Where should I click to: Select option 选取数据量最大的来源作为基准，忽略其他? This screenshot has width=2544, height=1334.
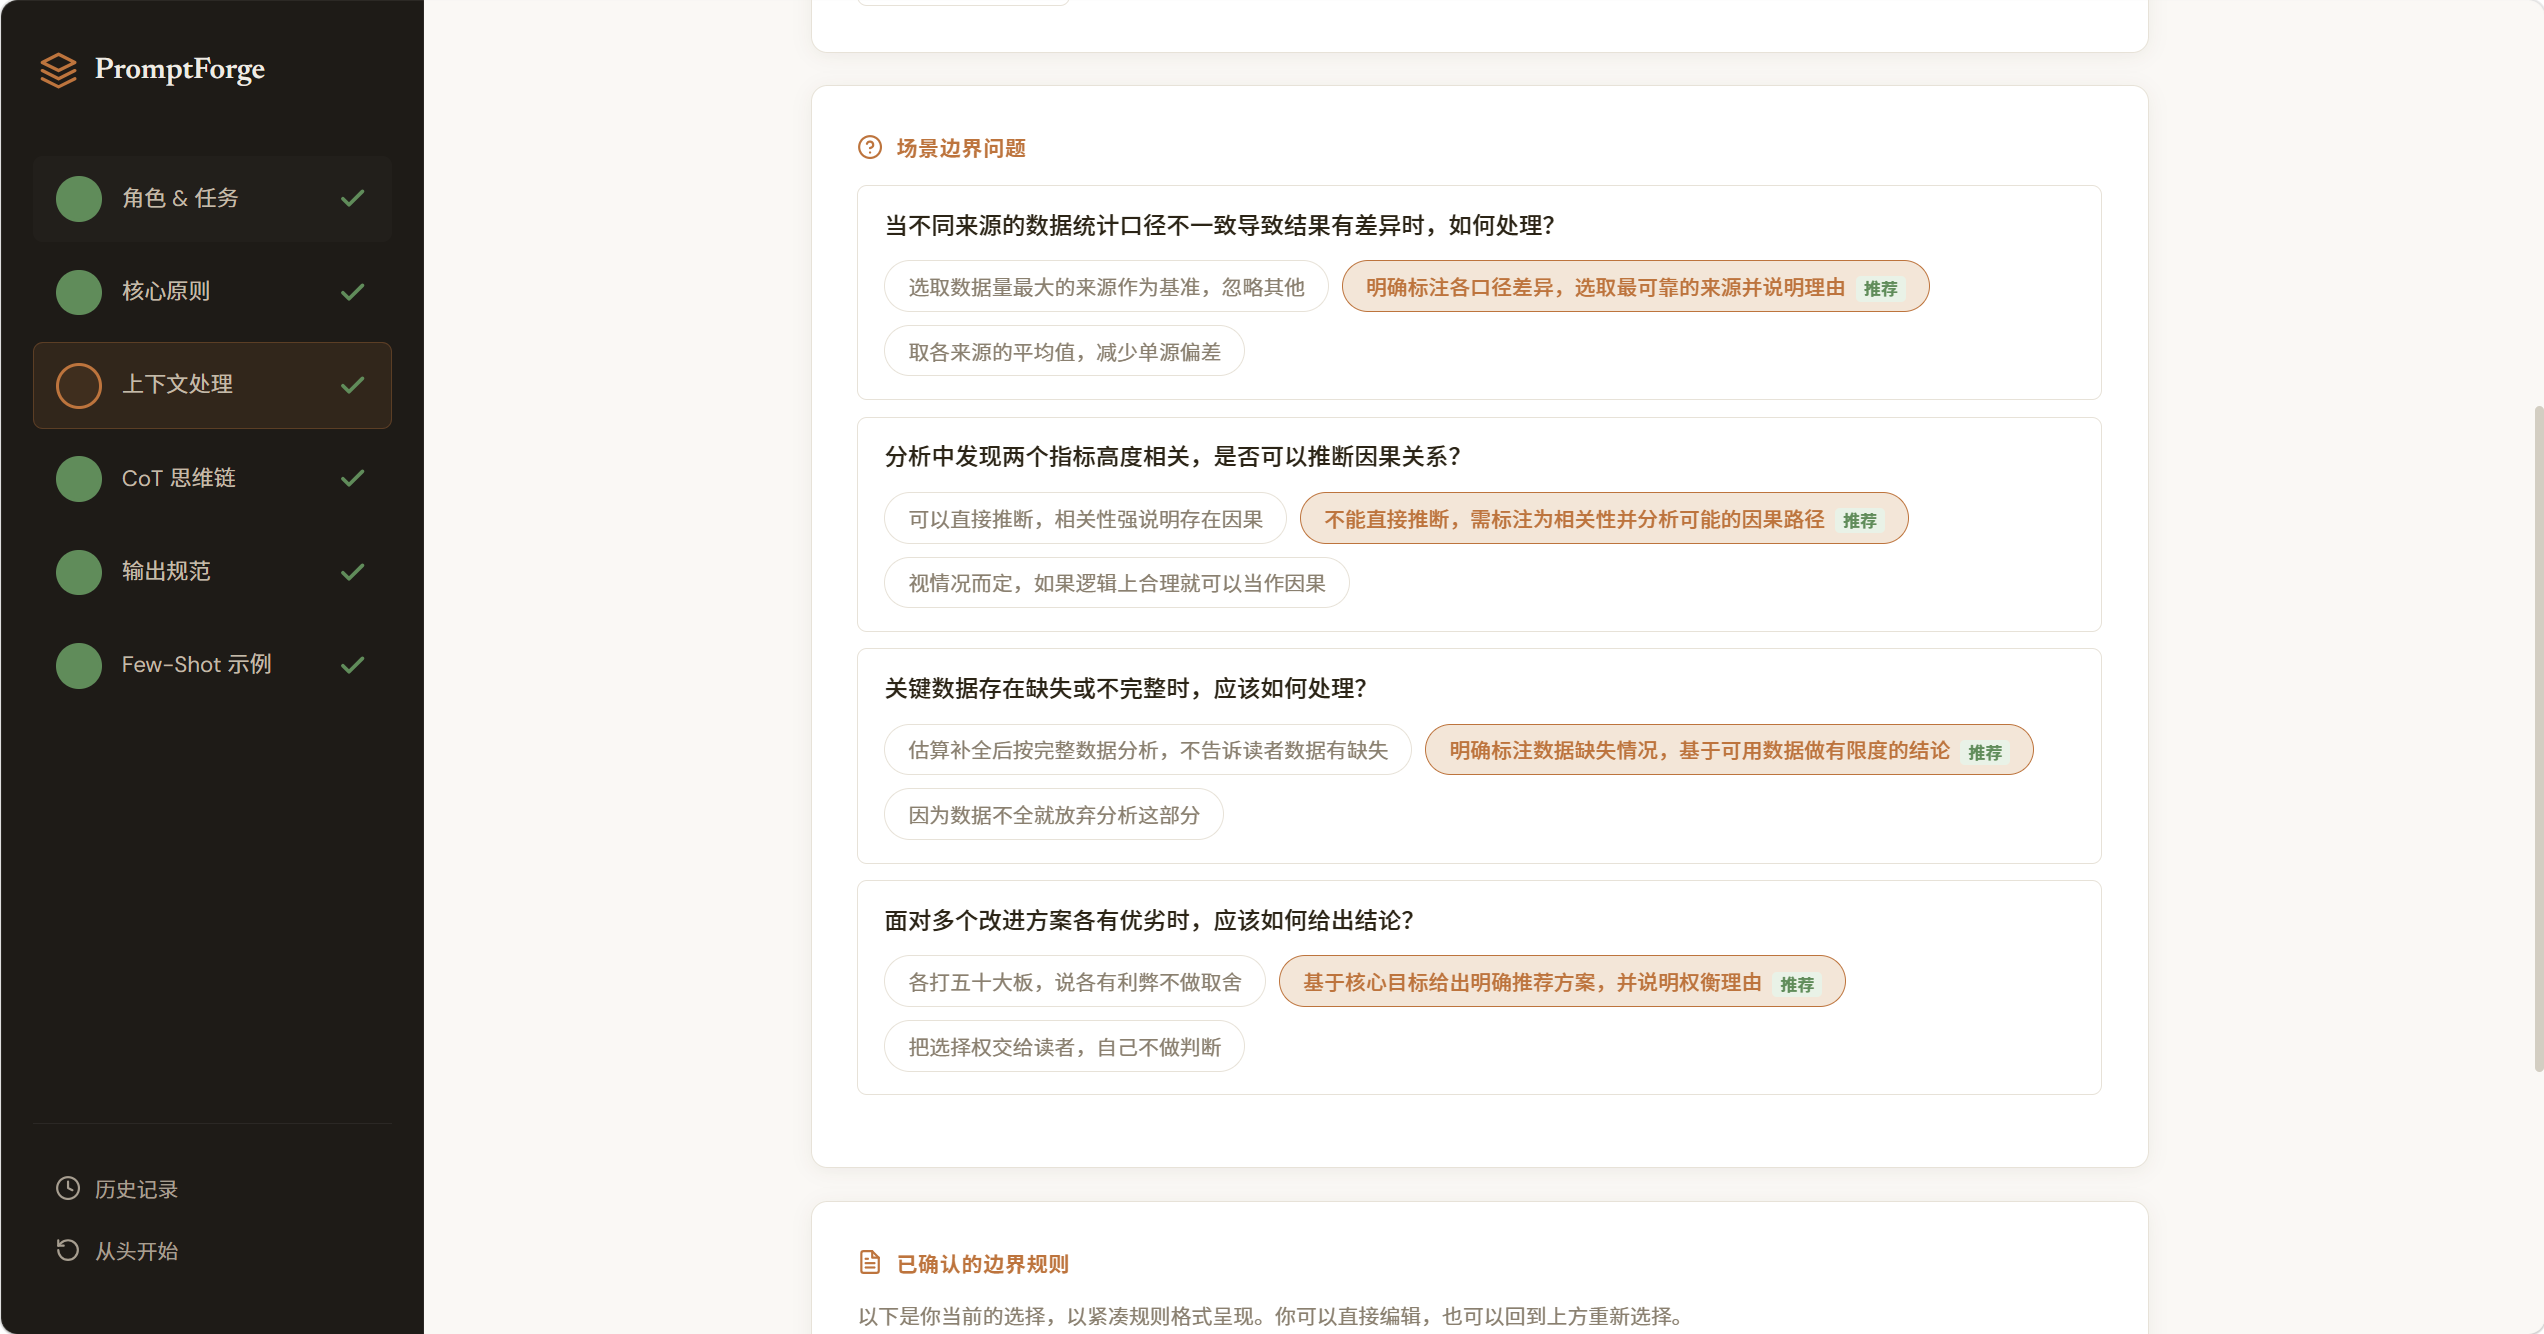tap(1106, 287)
